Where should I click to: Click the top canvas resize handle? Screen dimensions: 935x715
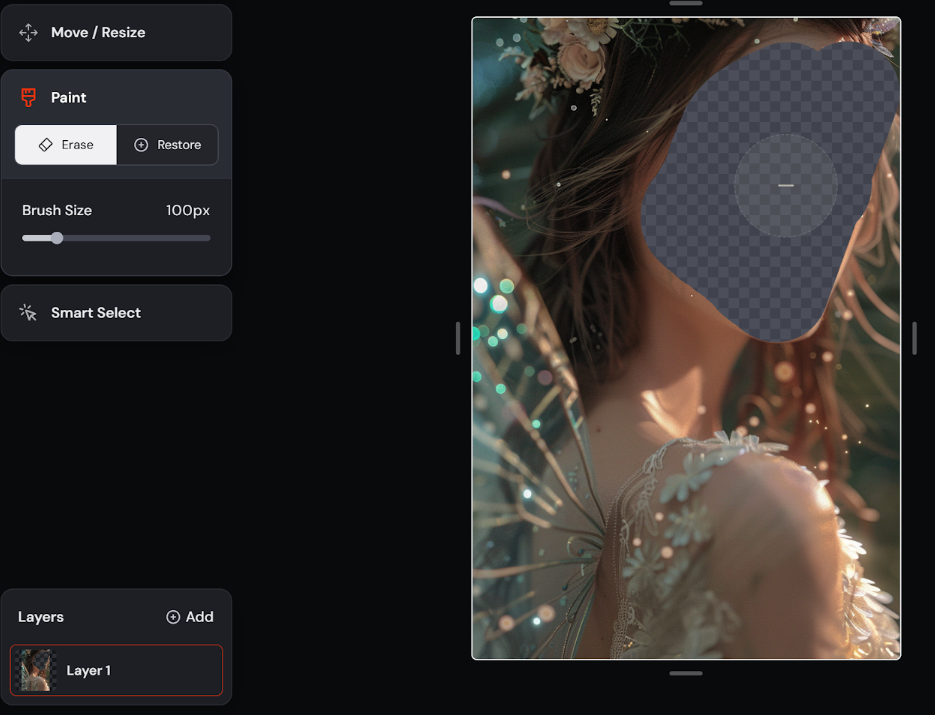686,4
